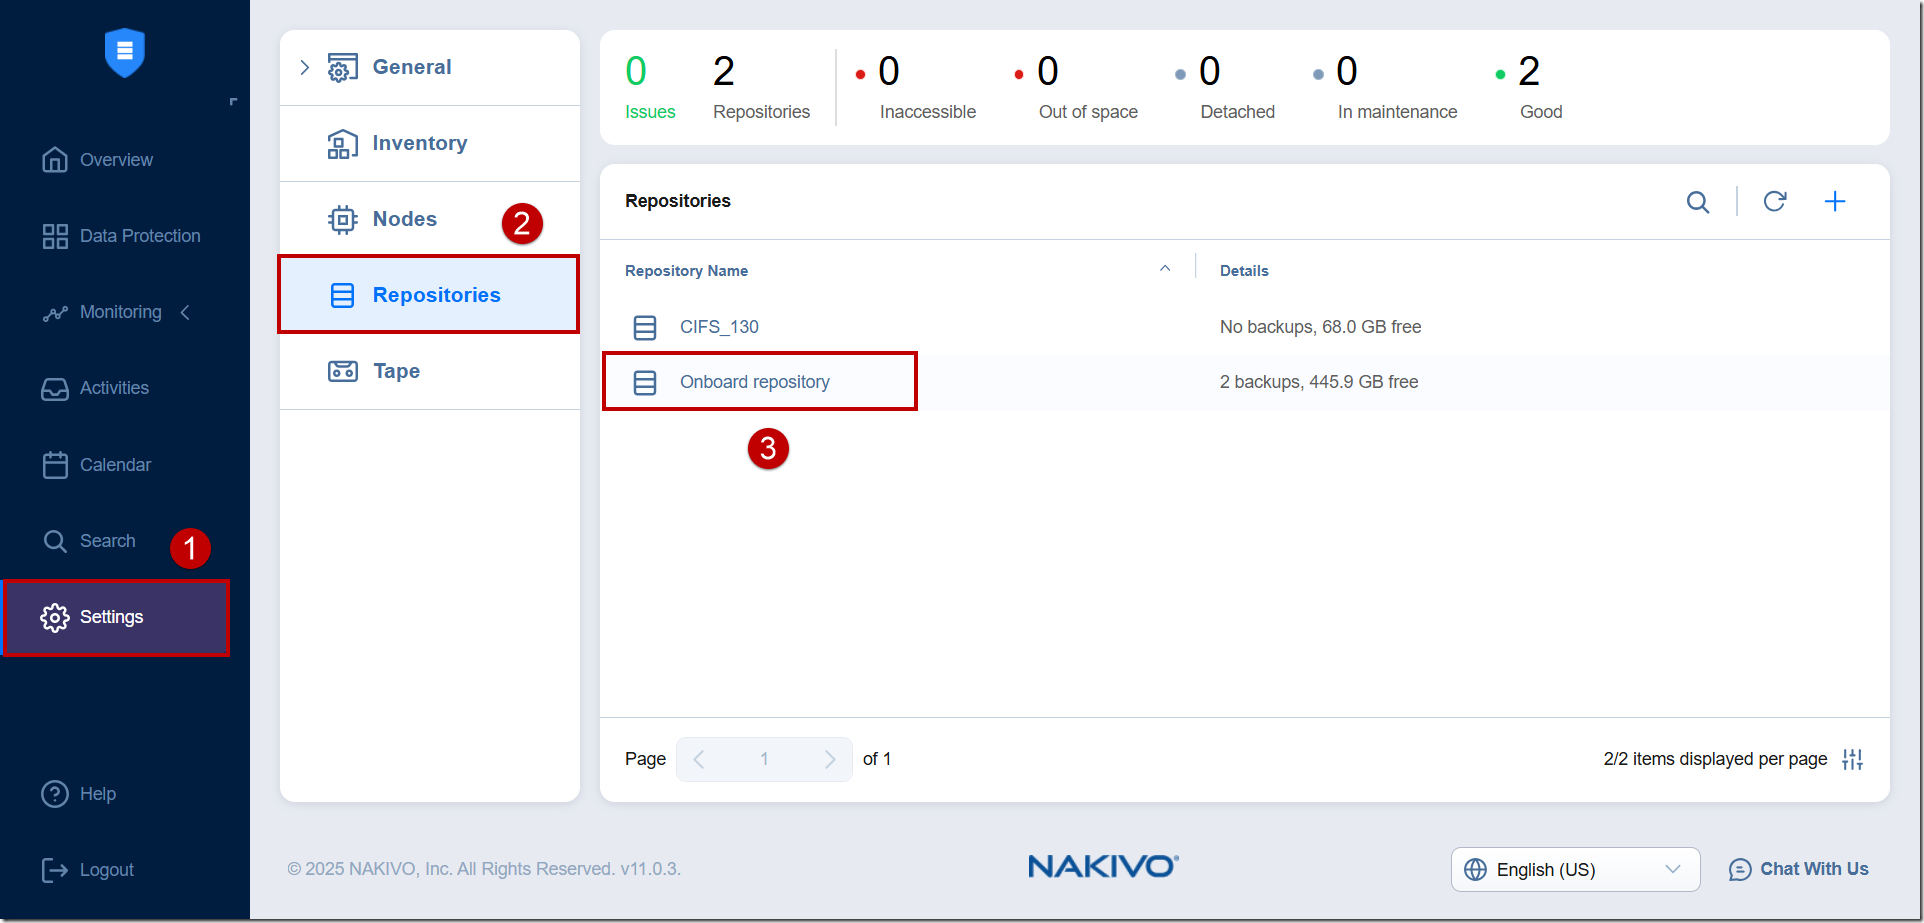
Task: Refresh the repositories list
Action: pyautogui.click(x=1775, y=201)
